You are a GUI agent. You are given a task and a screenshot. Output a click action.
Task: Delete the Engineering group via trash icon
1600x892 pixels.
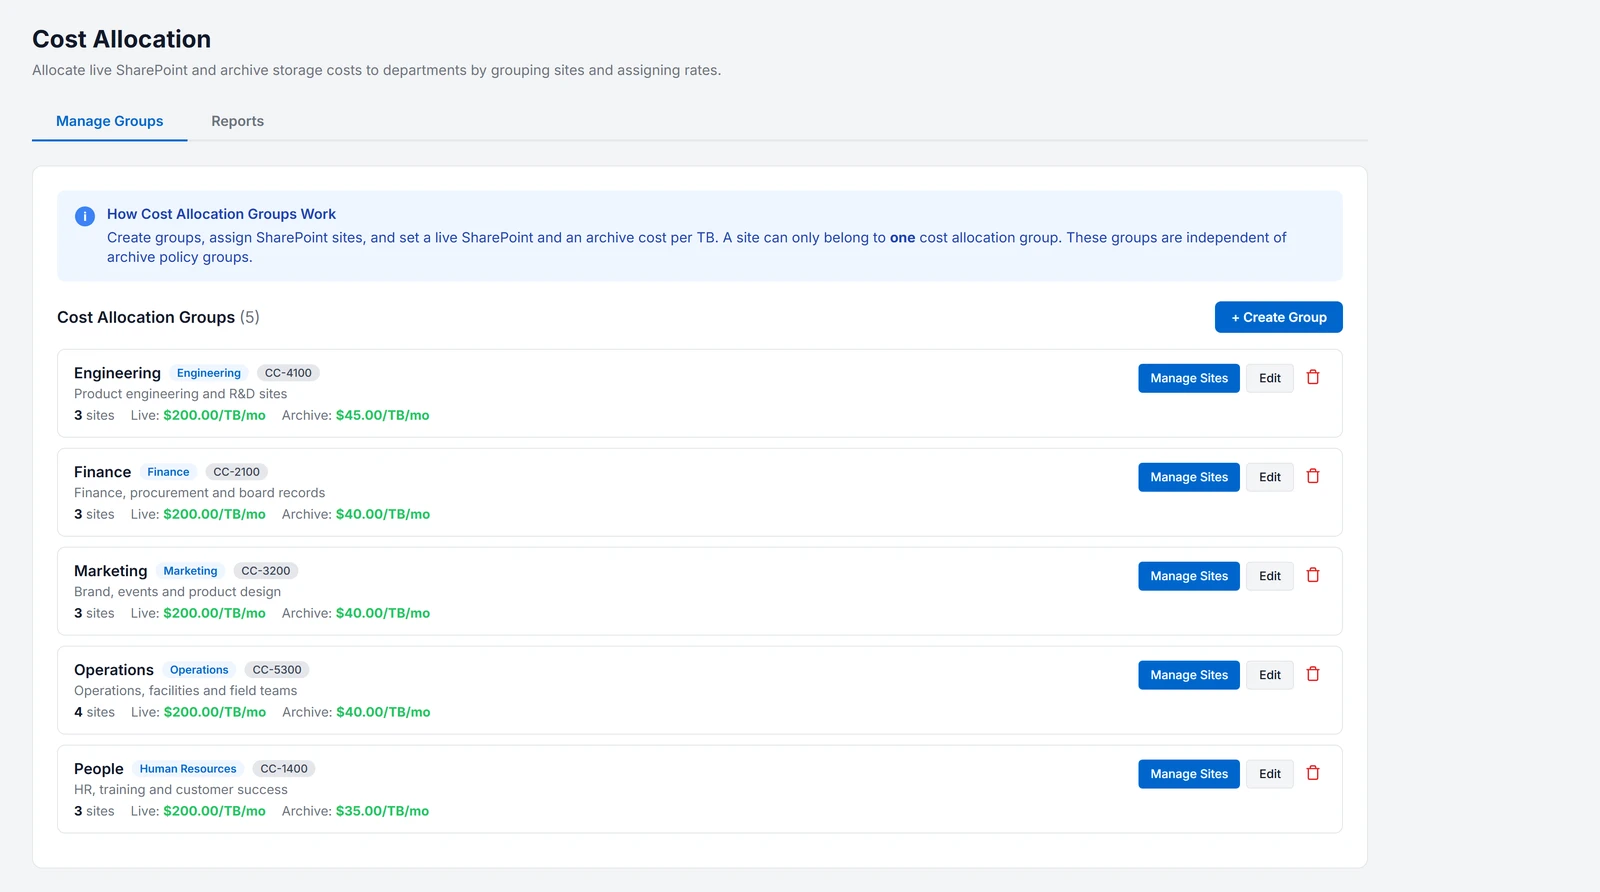click(1313, 377)
